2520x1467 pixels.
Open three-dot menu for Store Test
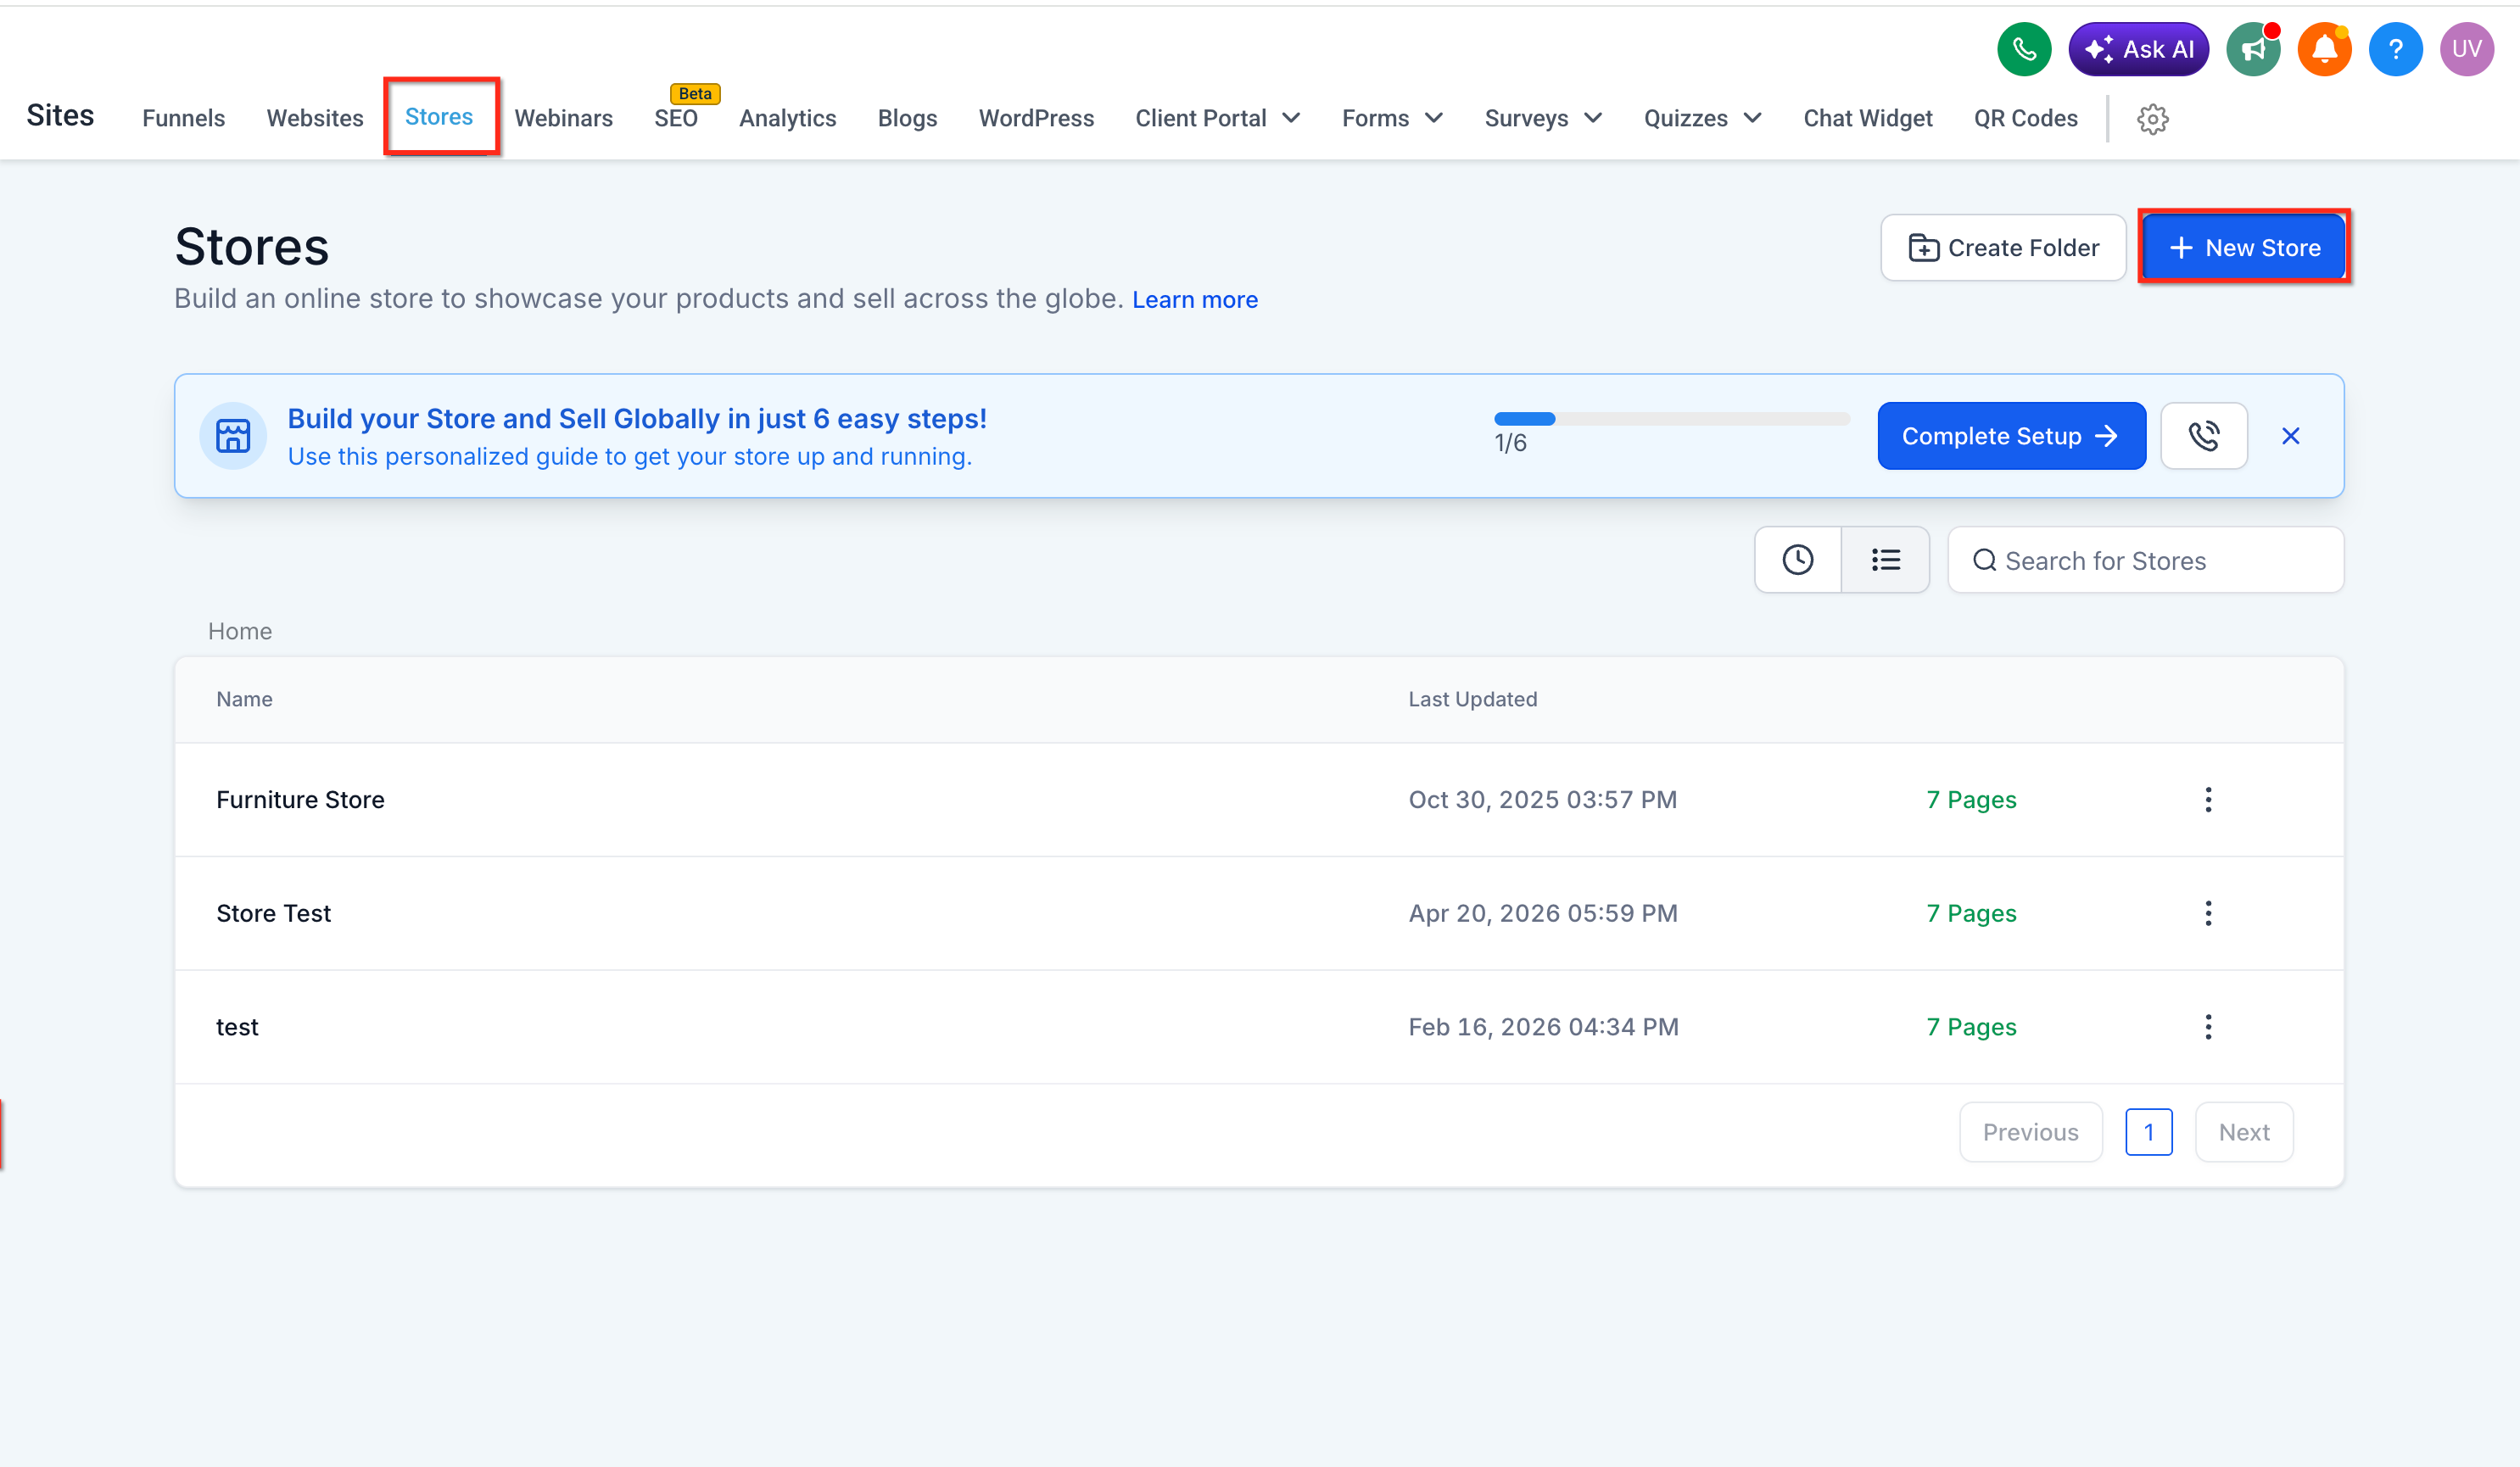[x=2208, y=913]
